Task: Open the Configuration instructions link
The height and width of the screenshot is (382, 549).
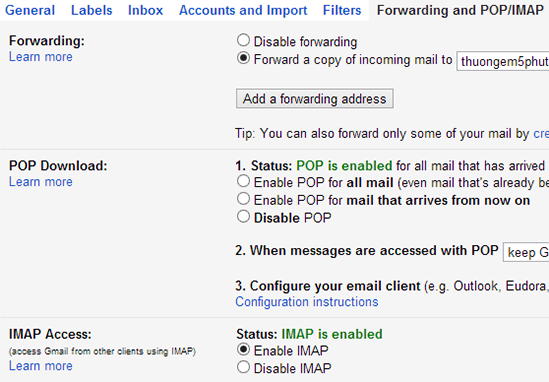Action: [x=307, y=302]
